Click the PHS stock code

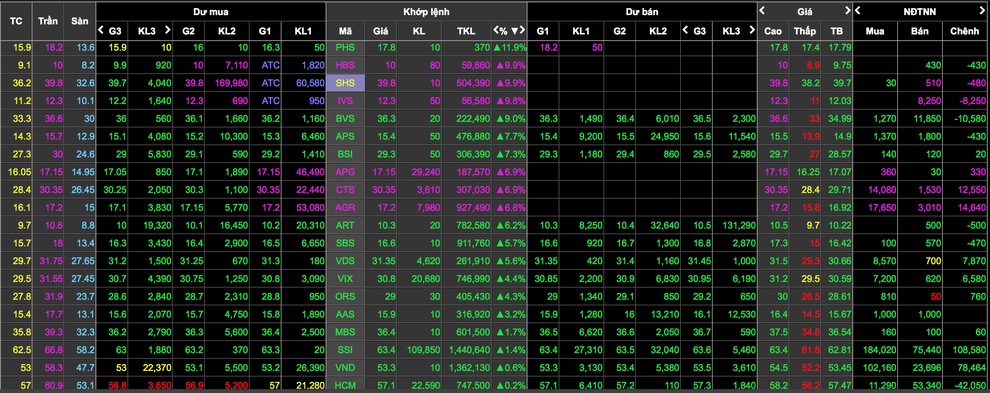[x=345, y=47]
